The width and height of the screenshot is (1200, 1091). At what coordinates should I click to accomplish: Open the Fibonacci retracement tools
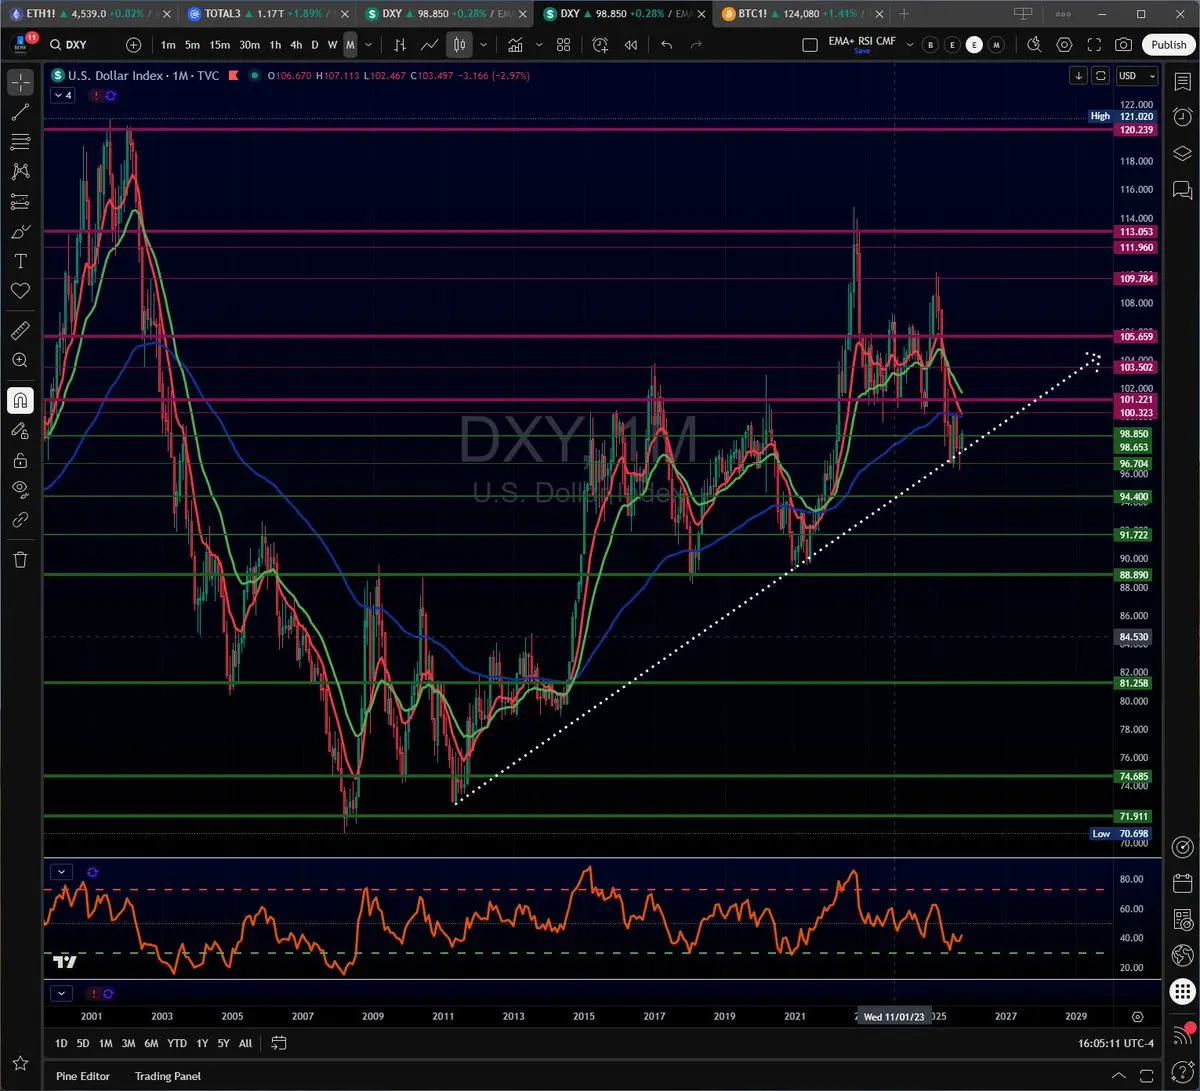pyautogui.click(x=20, y=142)
